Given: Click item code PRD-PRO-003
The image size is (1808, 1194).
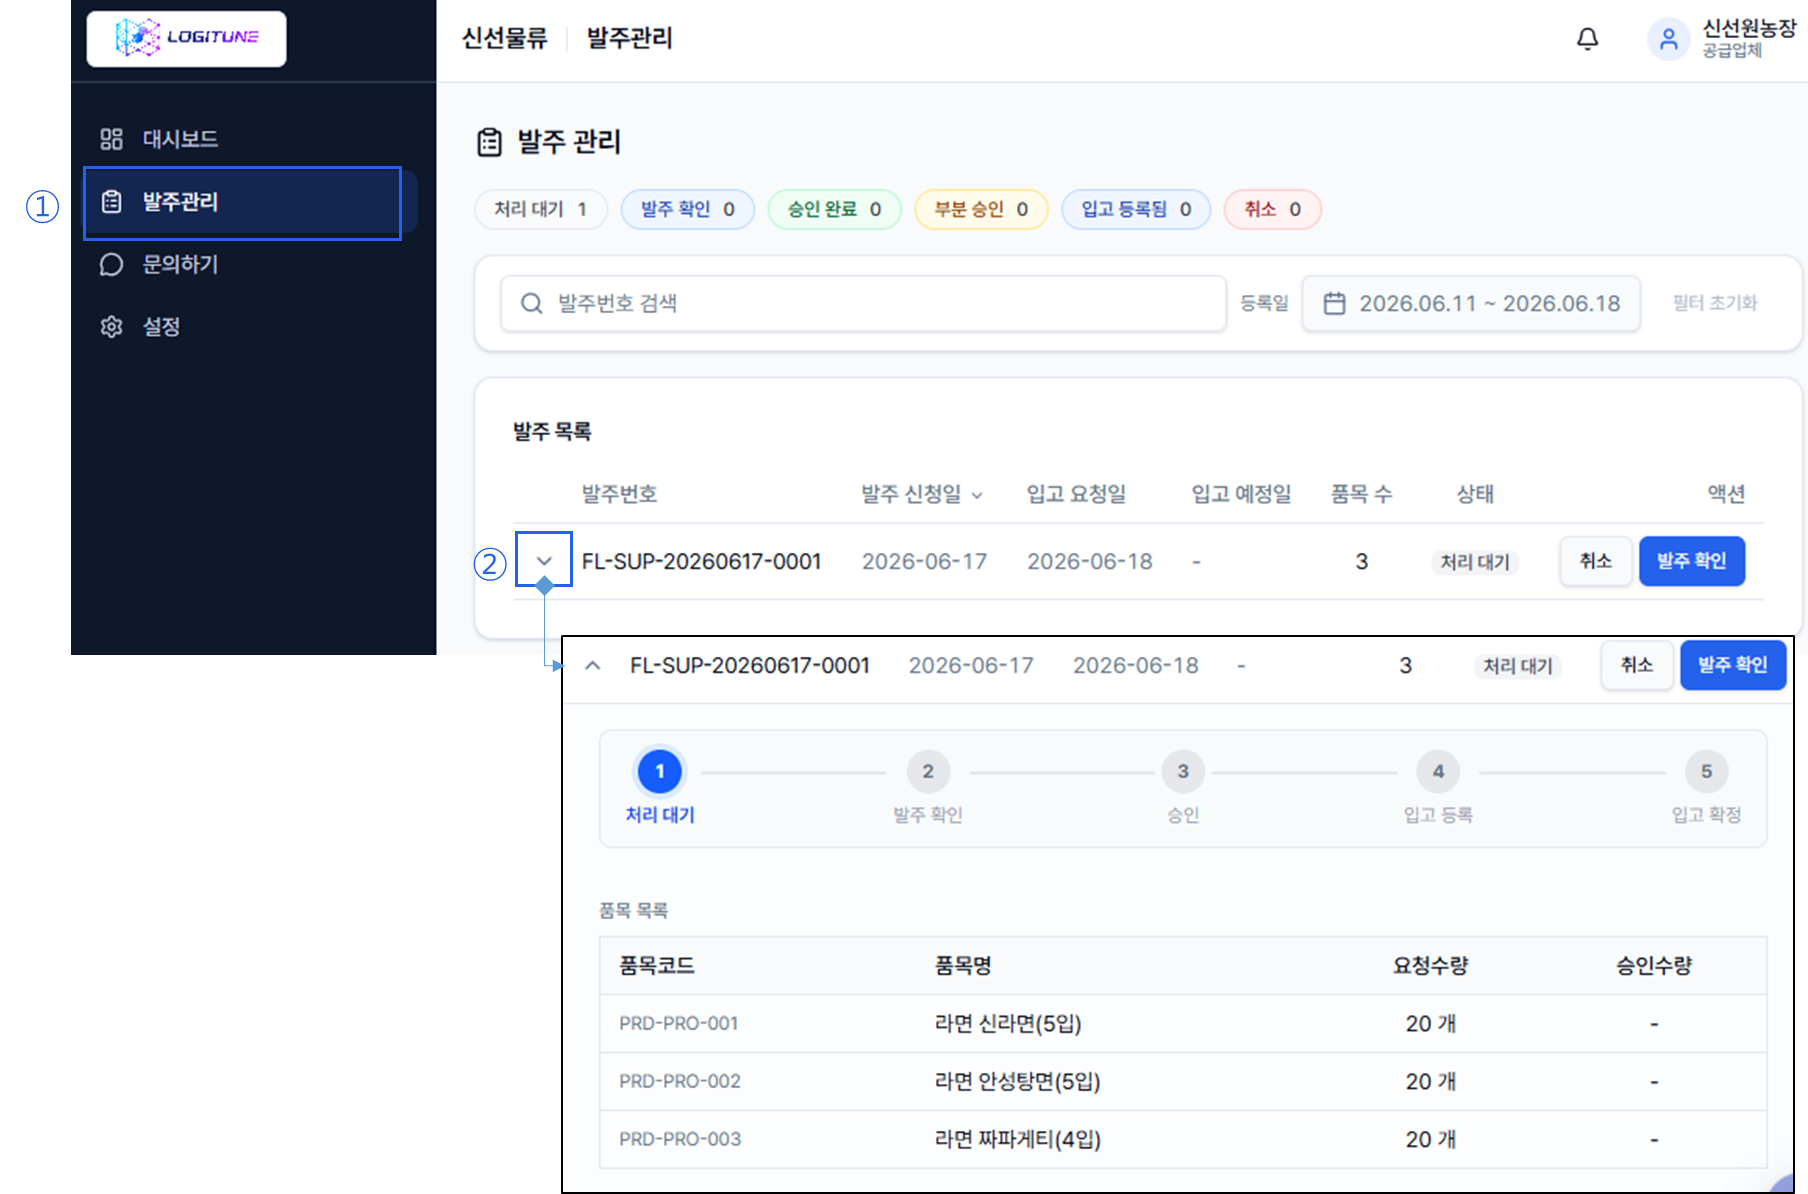Looking at the screenshot, I should click(680, 1139).
